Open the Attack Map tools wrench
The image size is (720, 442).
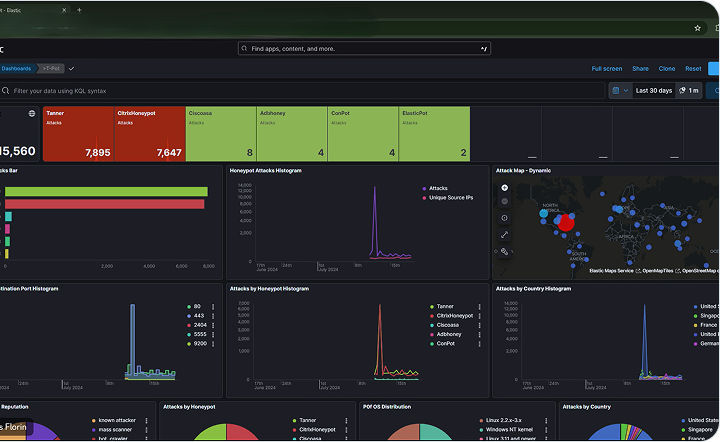pyautogui.click(x=504, y=252)
